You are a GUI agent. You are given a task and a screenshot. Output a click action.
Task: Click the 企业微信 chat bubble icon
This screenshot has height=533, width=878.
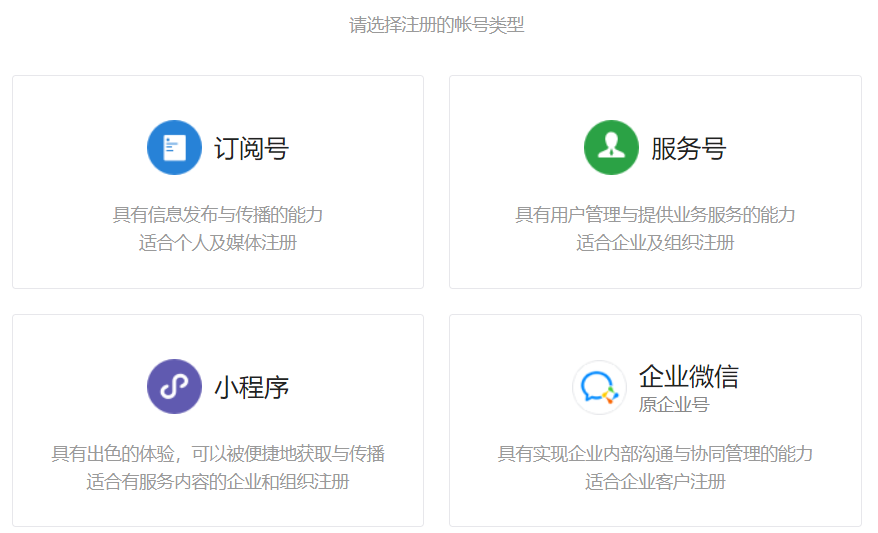[599, 387]
